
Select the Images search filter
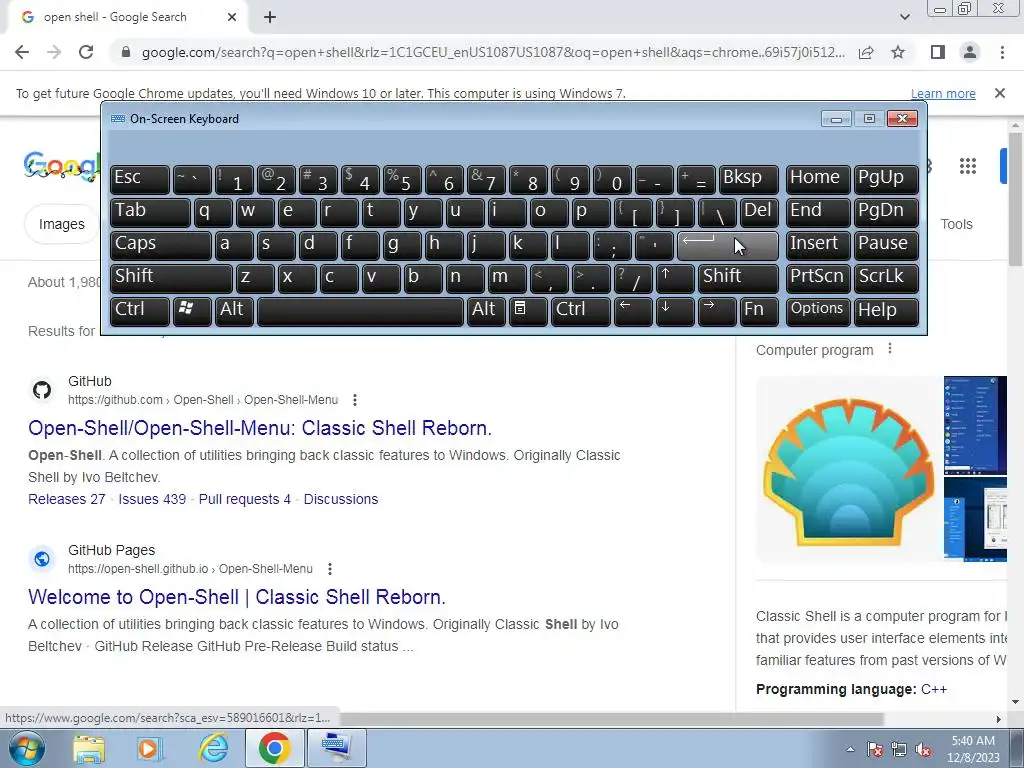coord(61,224)
